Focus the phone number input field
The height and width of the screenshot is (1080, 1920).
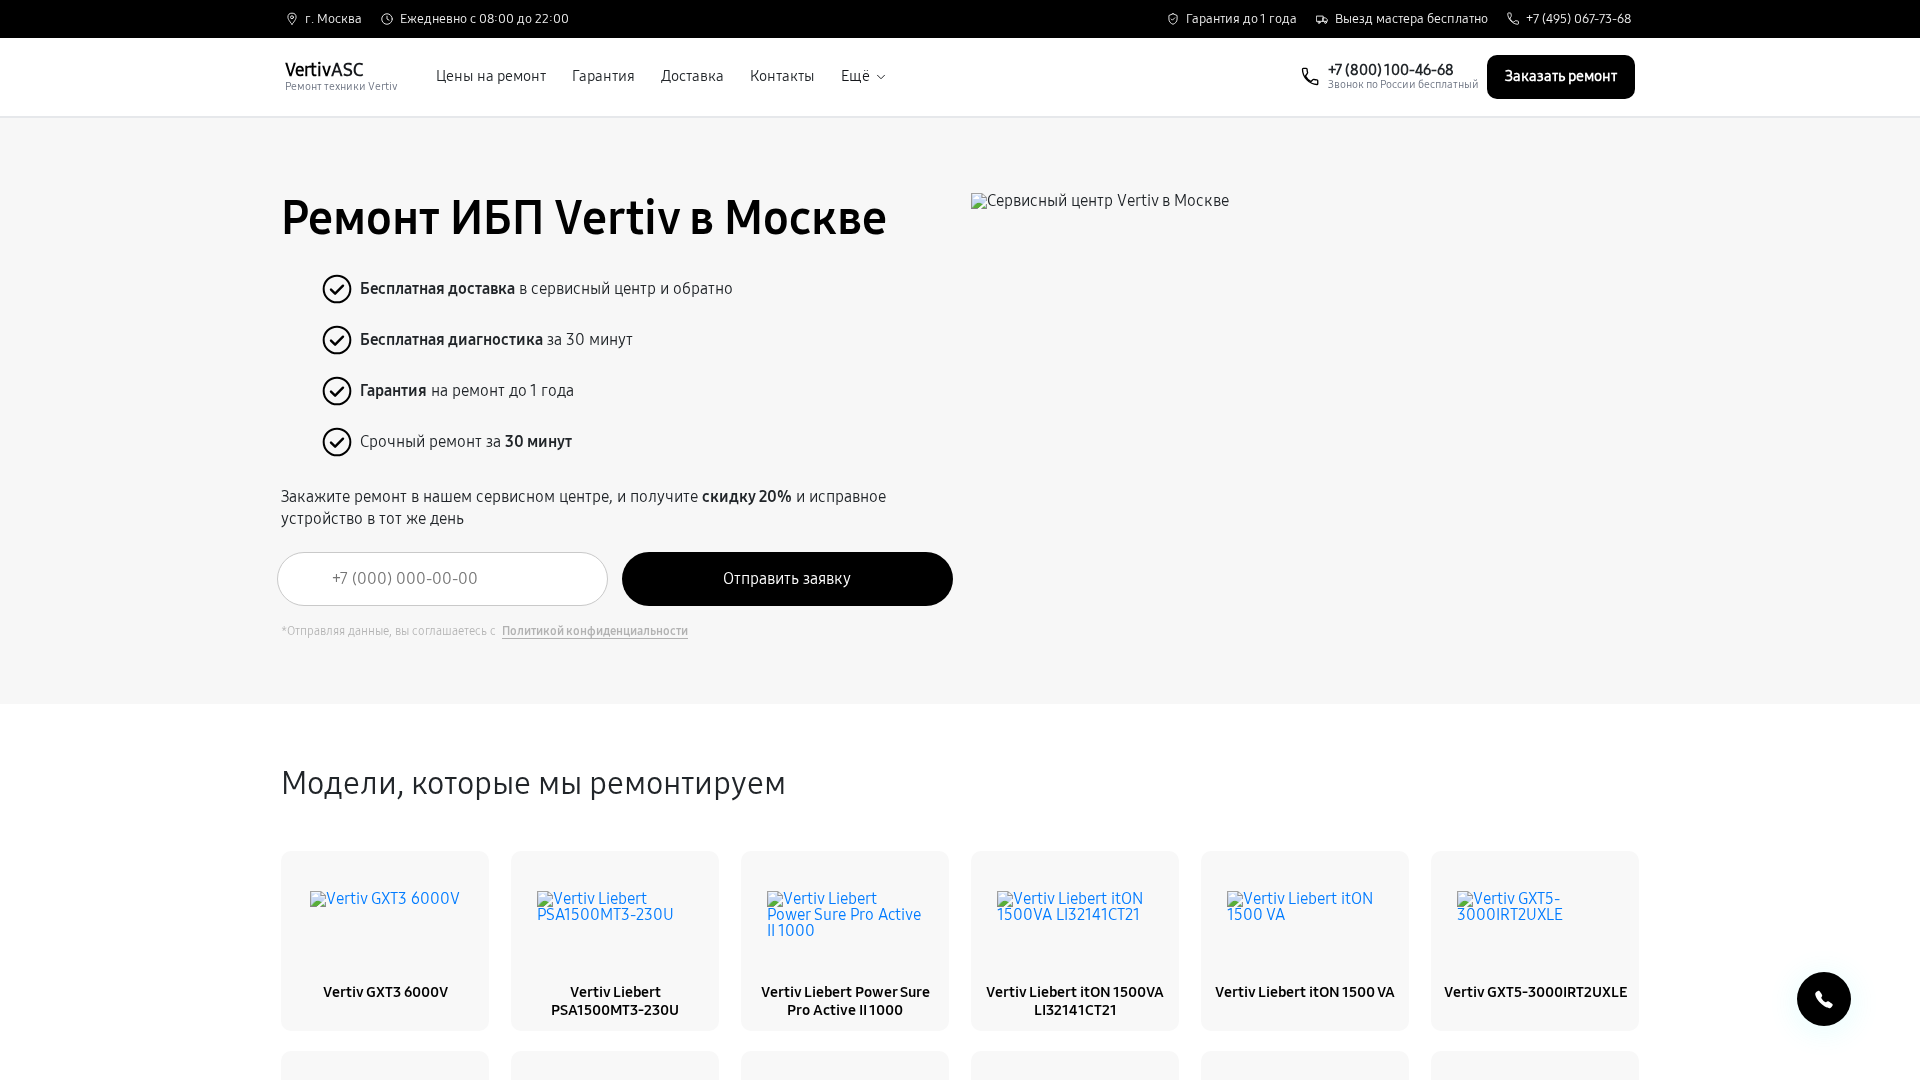coord(442,579)
